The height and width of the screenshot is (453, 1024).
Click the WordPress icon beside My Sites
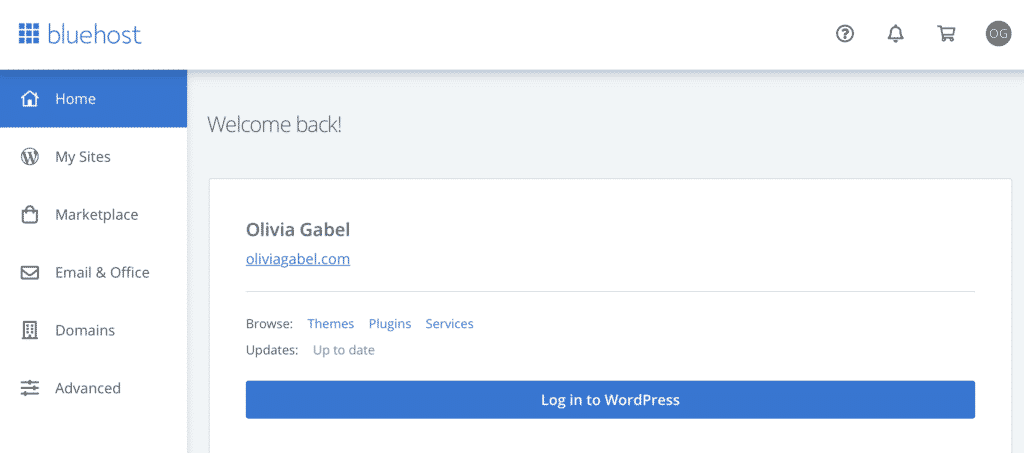click(x=30, y=157)
